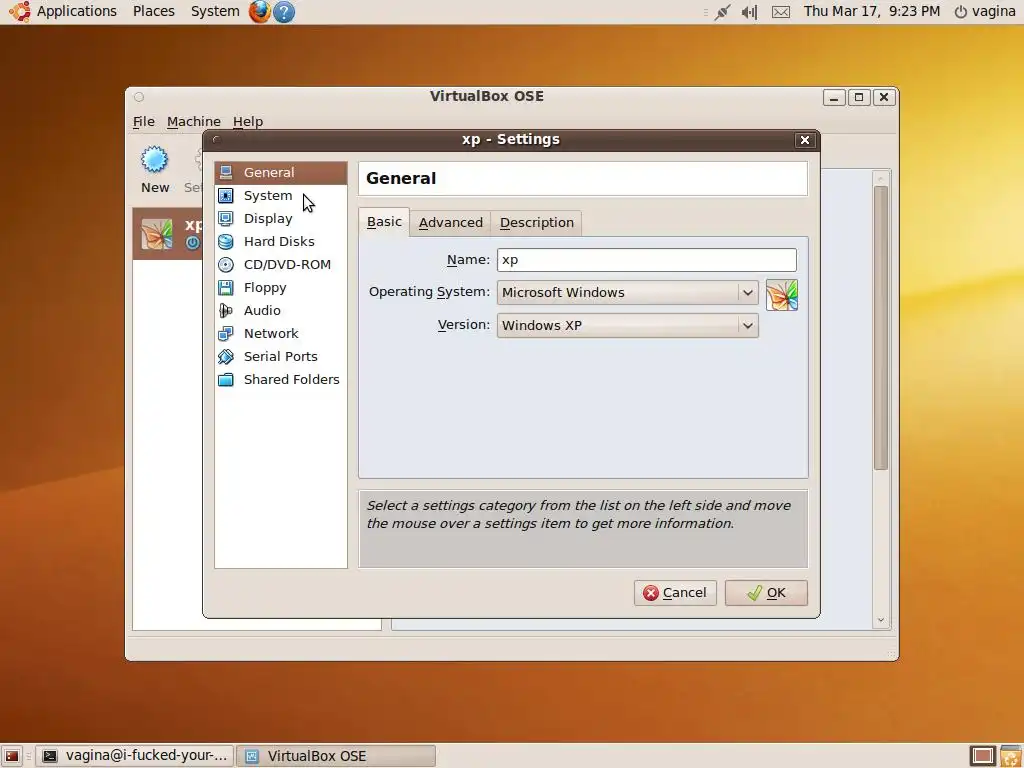Click the xp virtual machine icon in list
The image size is (1024, 768).
[x=157, y=234]
